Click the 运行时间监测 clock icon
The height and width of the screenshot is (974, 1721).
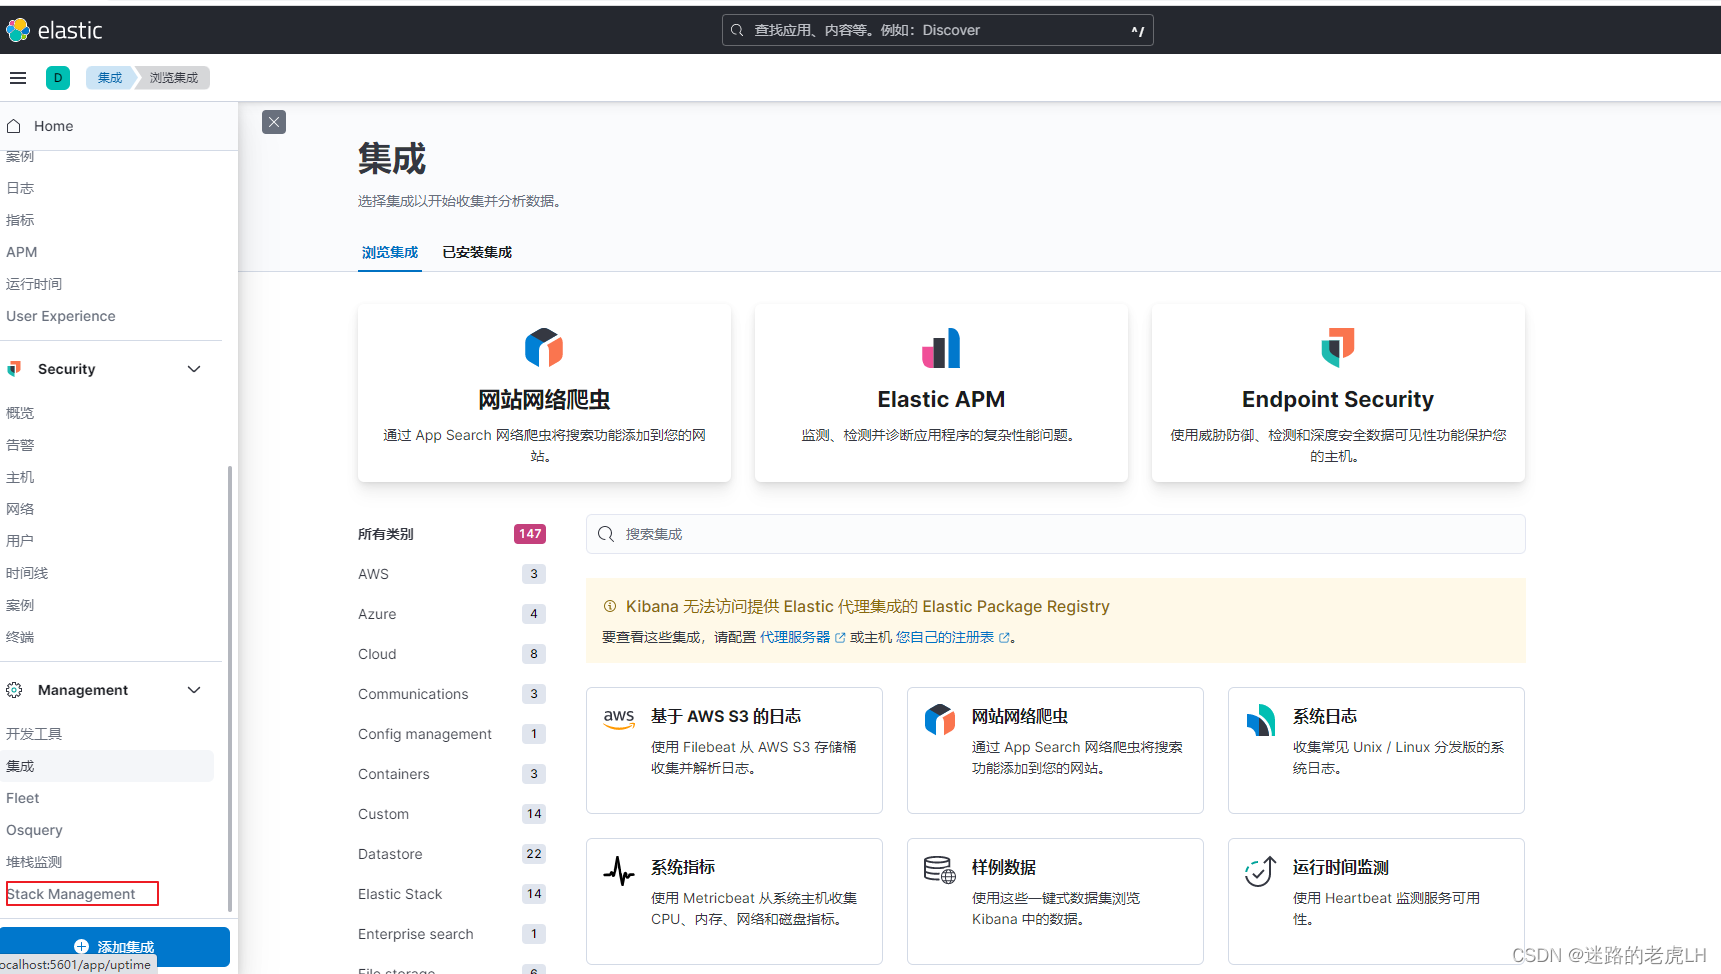click(x=1260, y=871)
